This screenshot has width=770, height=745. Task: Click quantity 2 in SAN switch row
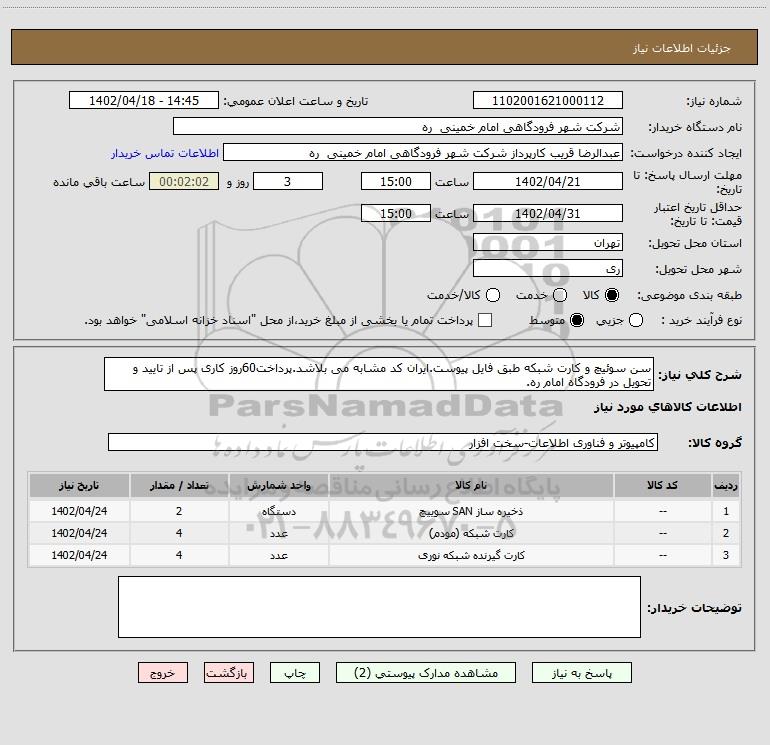tap(179, 511)
